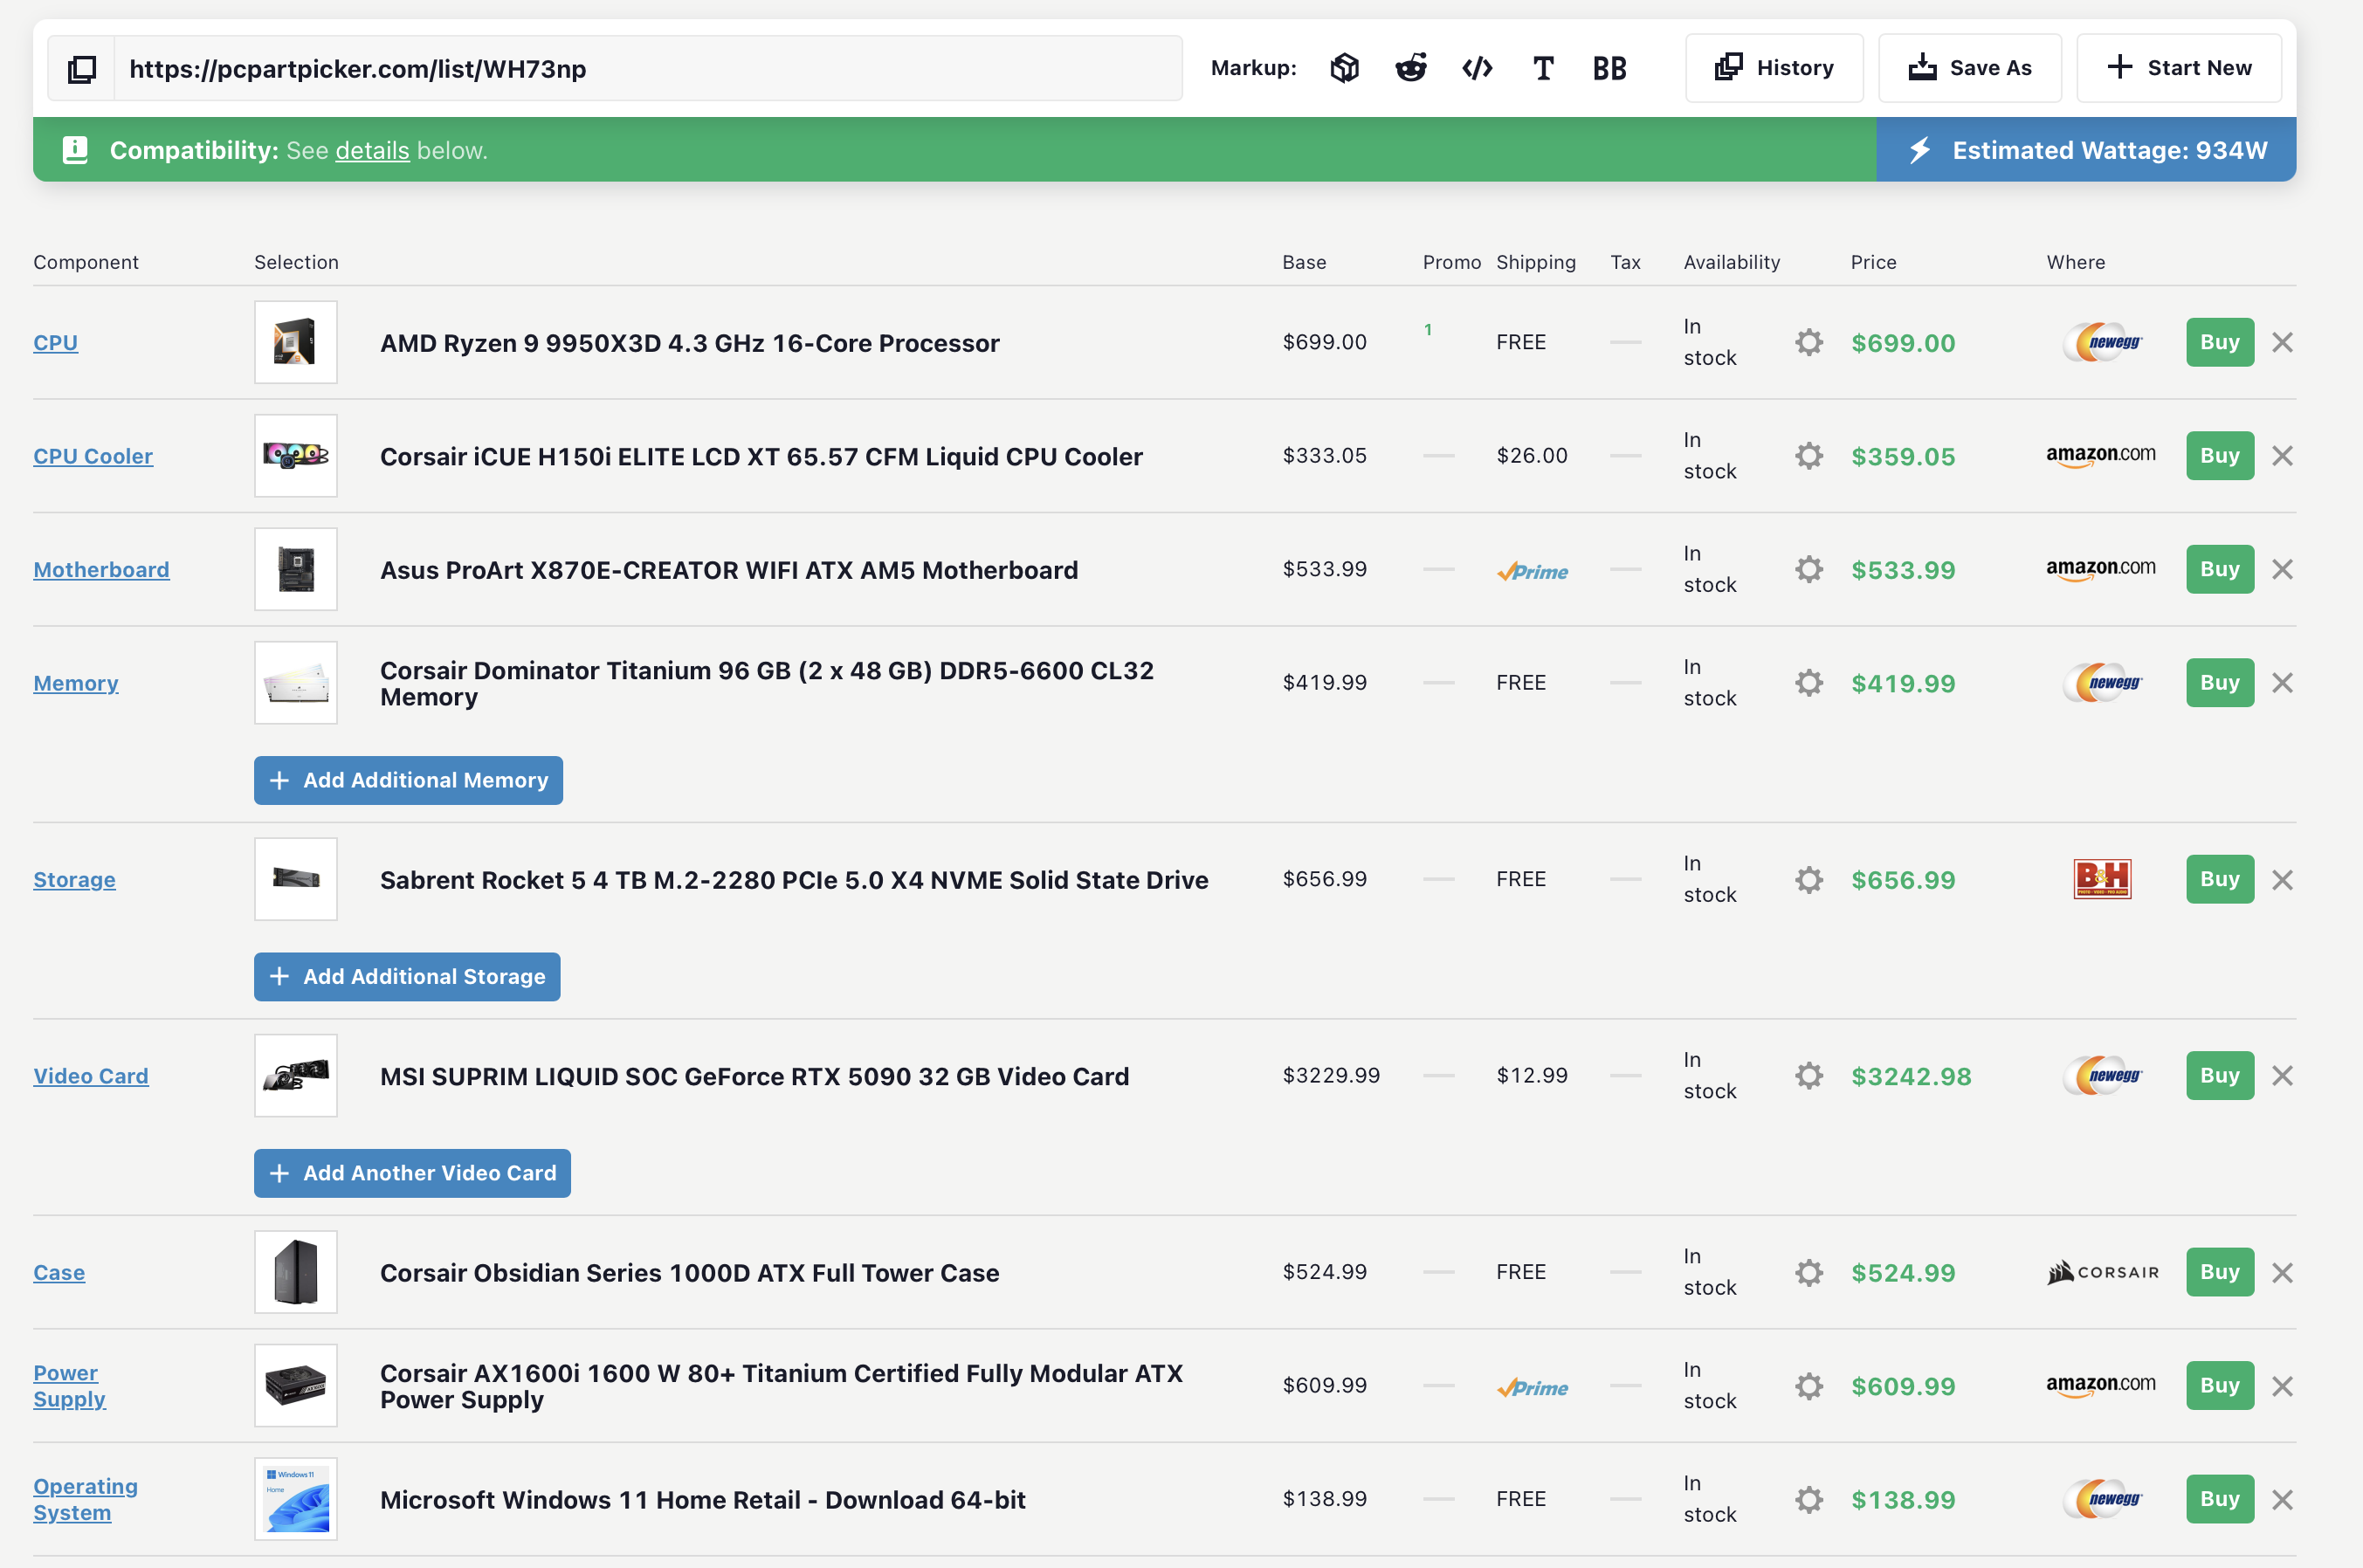Remove the Asus ProArt motherboard
Screen dimensions: 2363x1568
tap(2282, 569)
